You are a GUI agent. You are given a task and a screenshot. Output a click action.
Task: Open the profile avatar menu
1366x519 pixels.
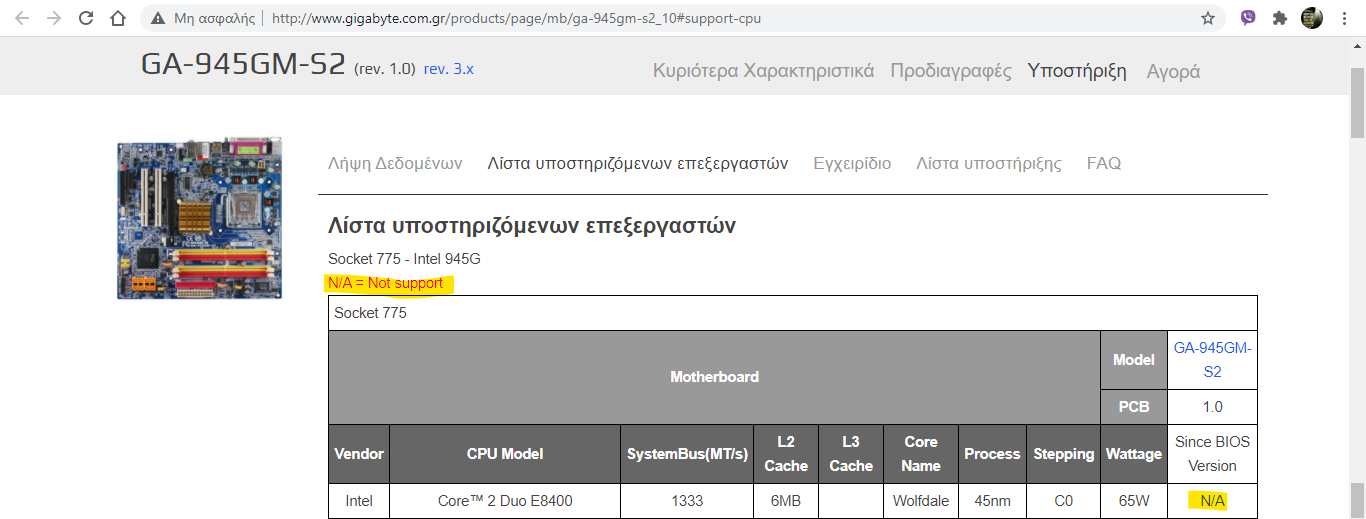click(x=1311, y=18)
